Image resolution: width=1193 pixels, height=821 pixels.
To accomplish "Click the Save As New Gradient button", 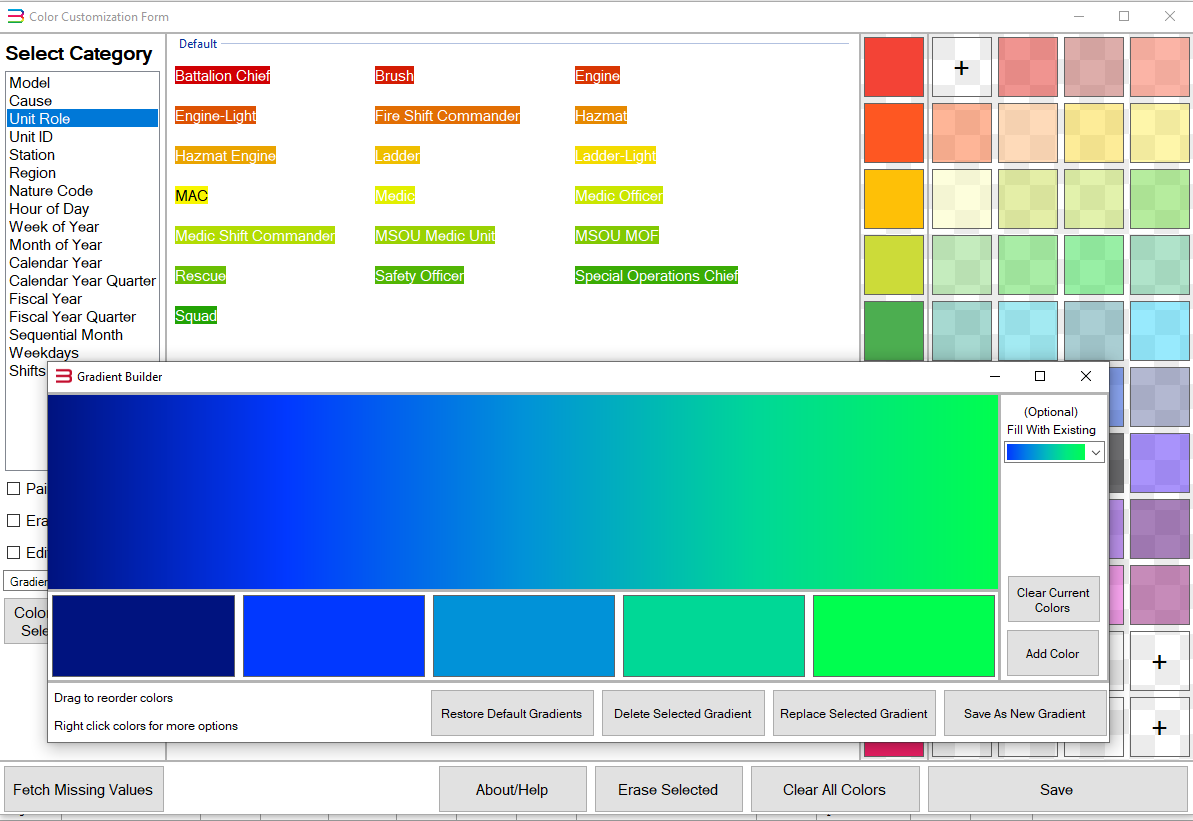I will coord(1024,714).
